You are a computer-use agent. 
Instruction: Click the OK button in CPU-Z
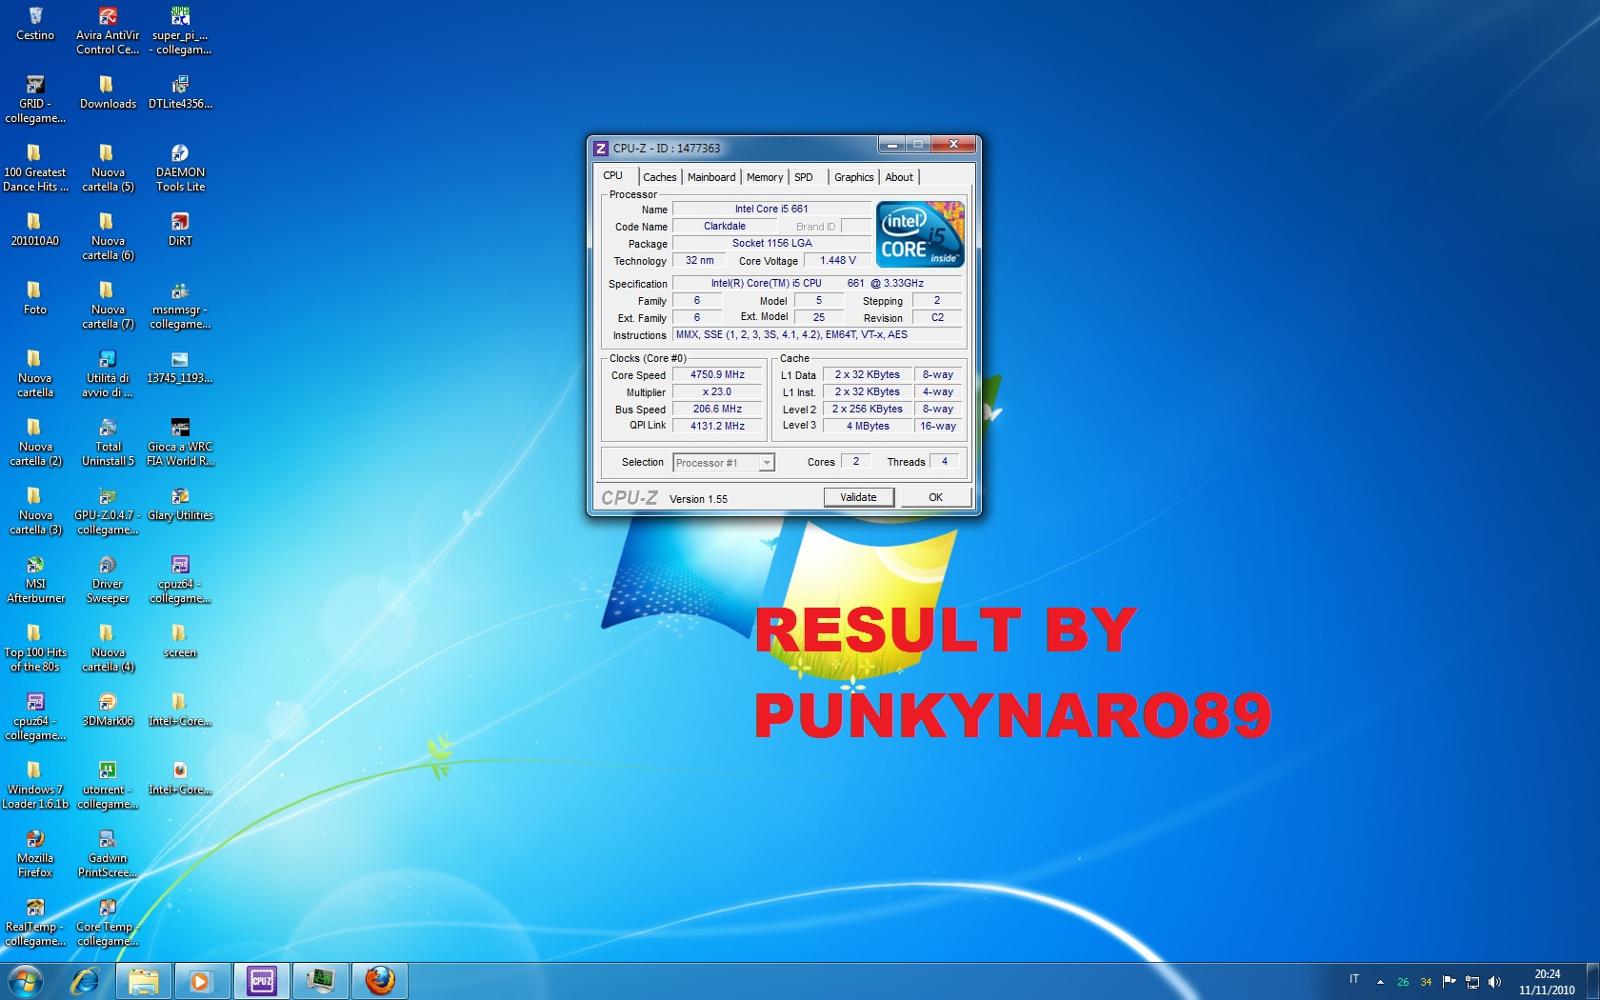click(x=935, y=497)
